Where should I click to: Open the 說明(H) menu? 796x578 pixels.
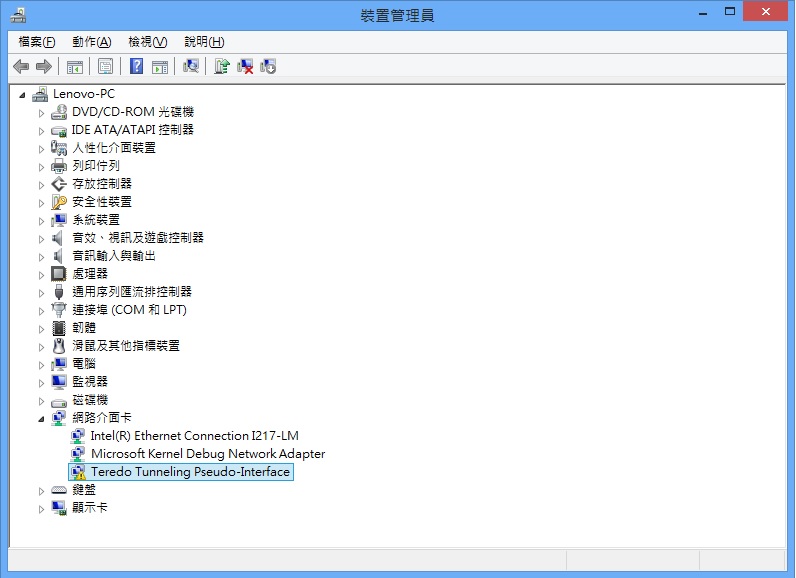(204, 42)
